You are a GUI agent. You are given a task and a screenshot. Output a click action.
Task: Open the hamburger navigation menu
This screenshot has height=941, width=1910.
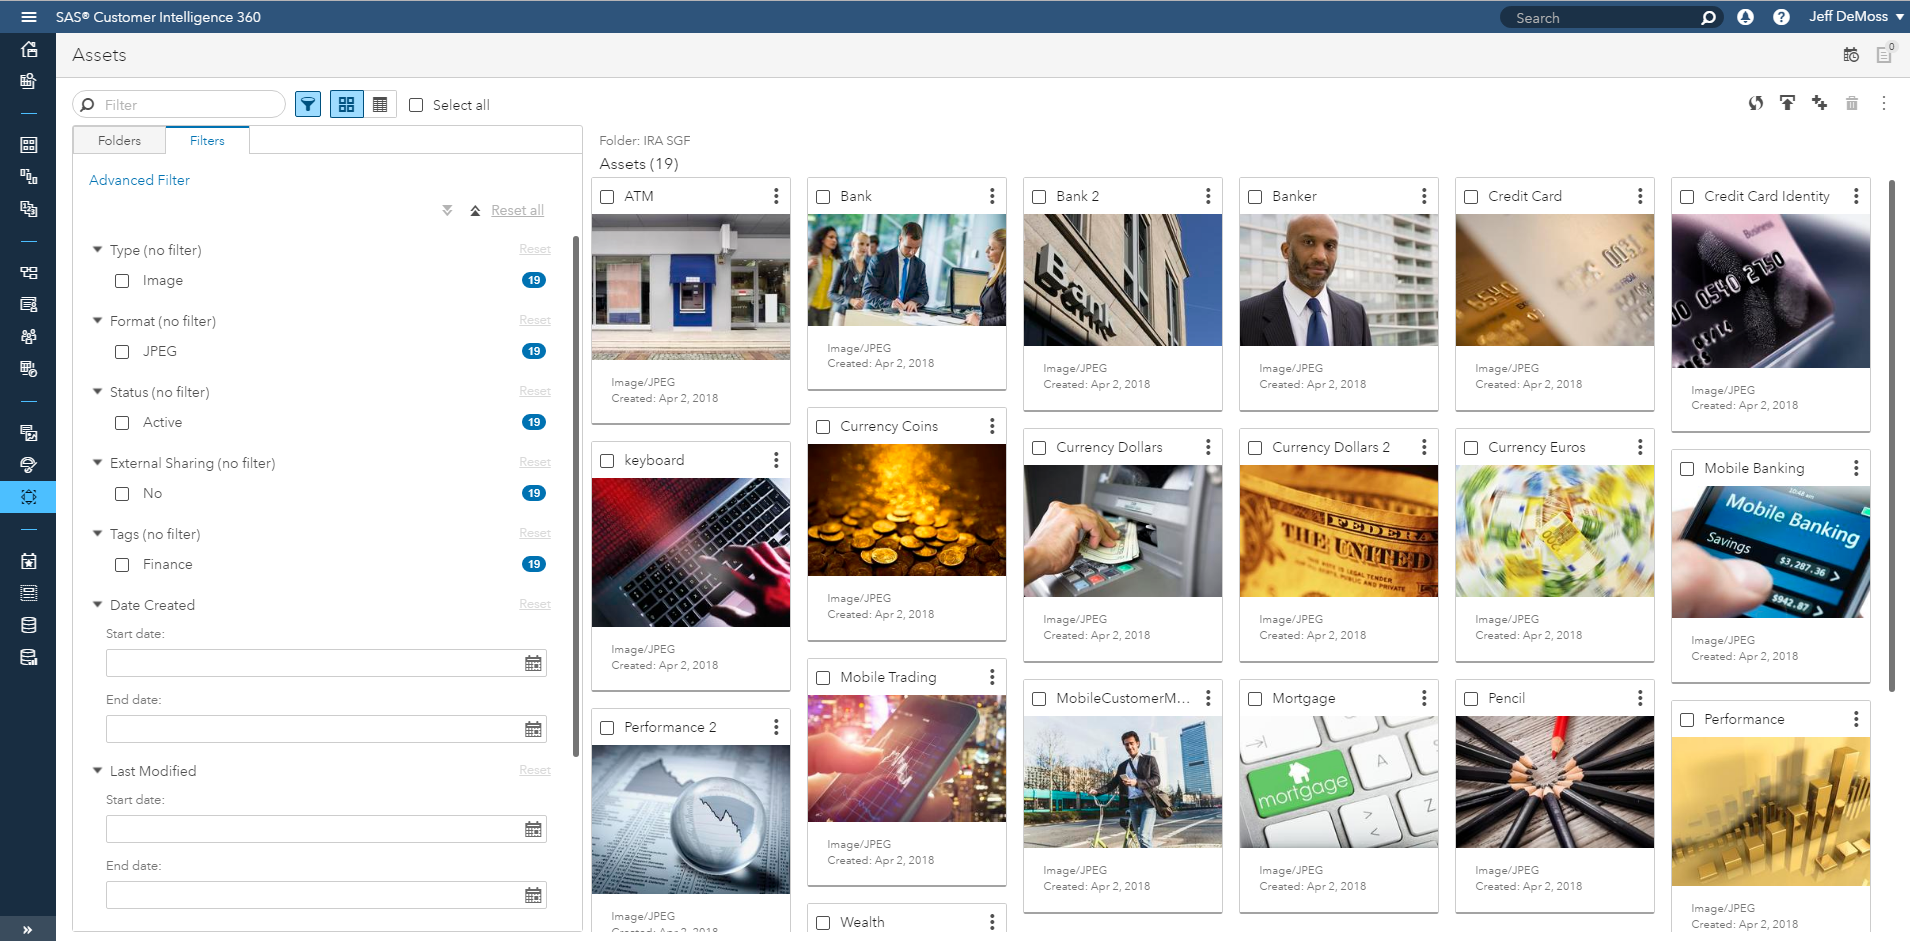point(28,17)
